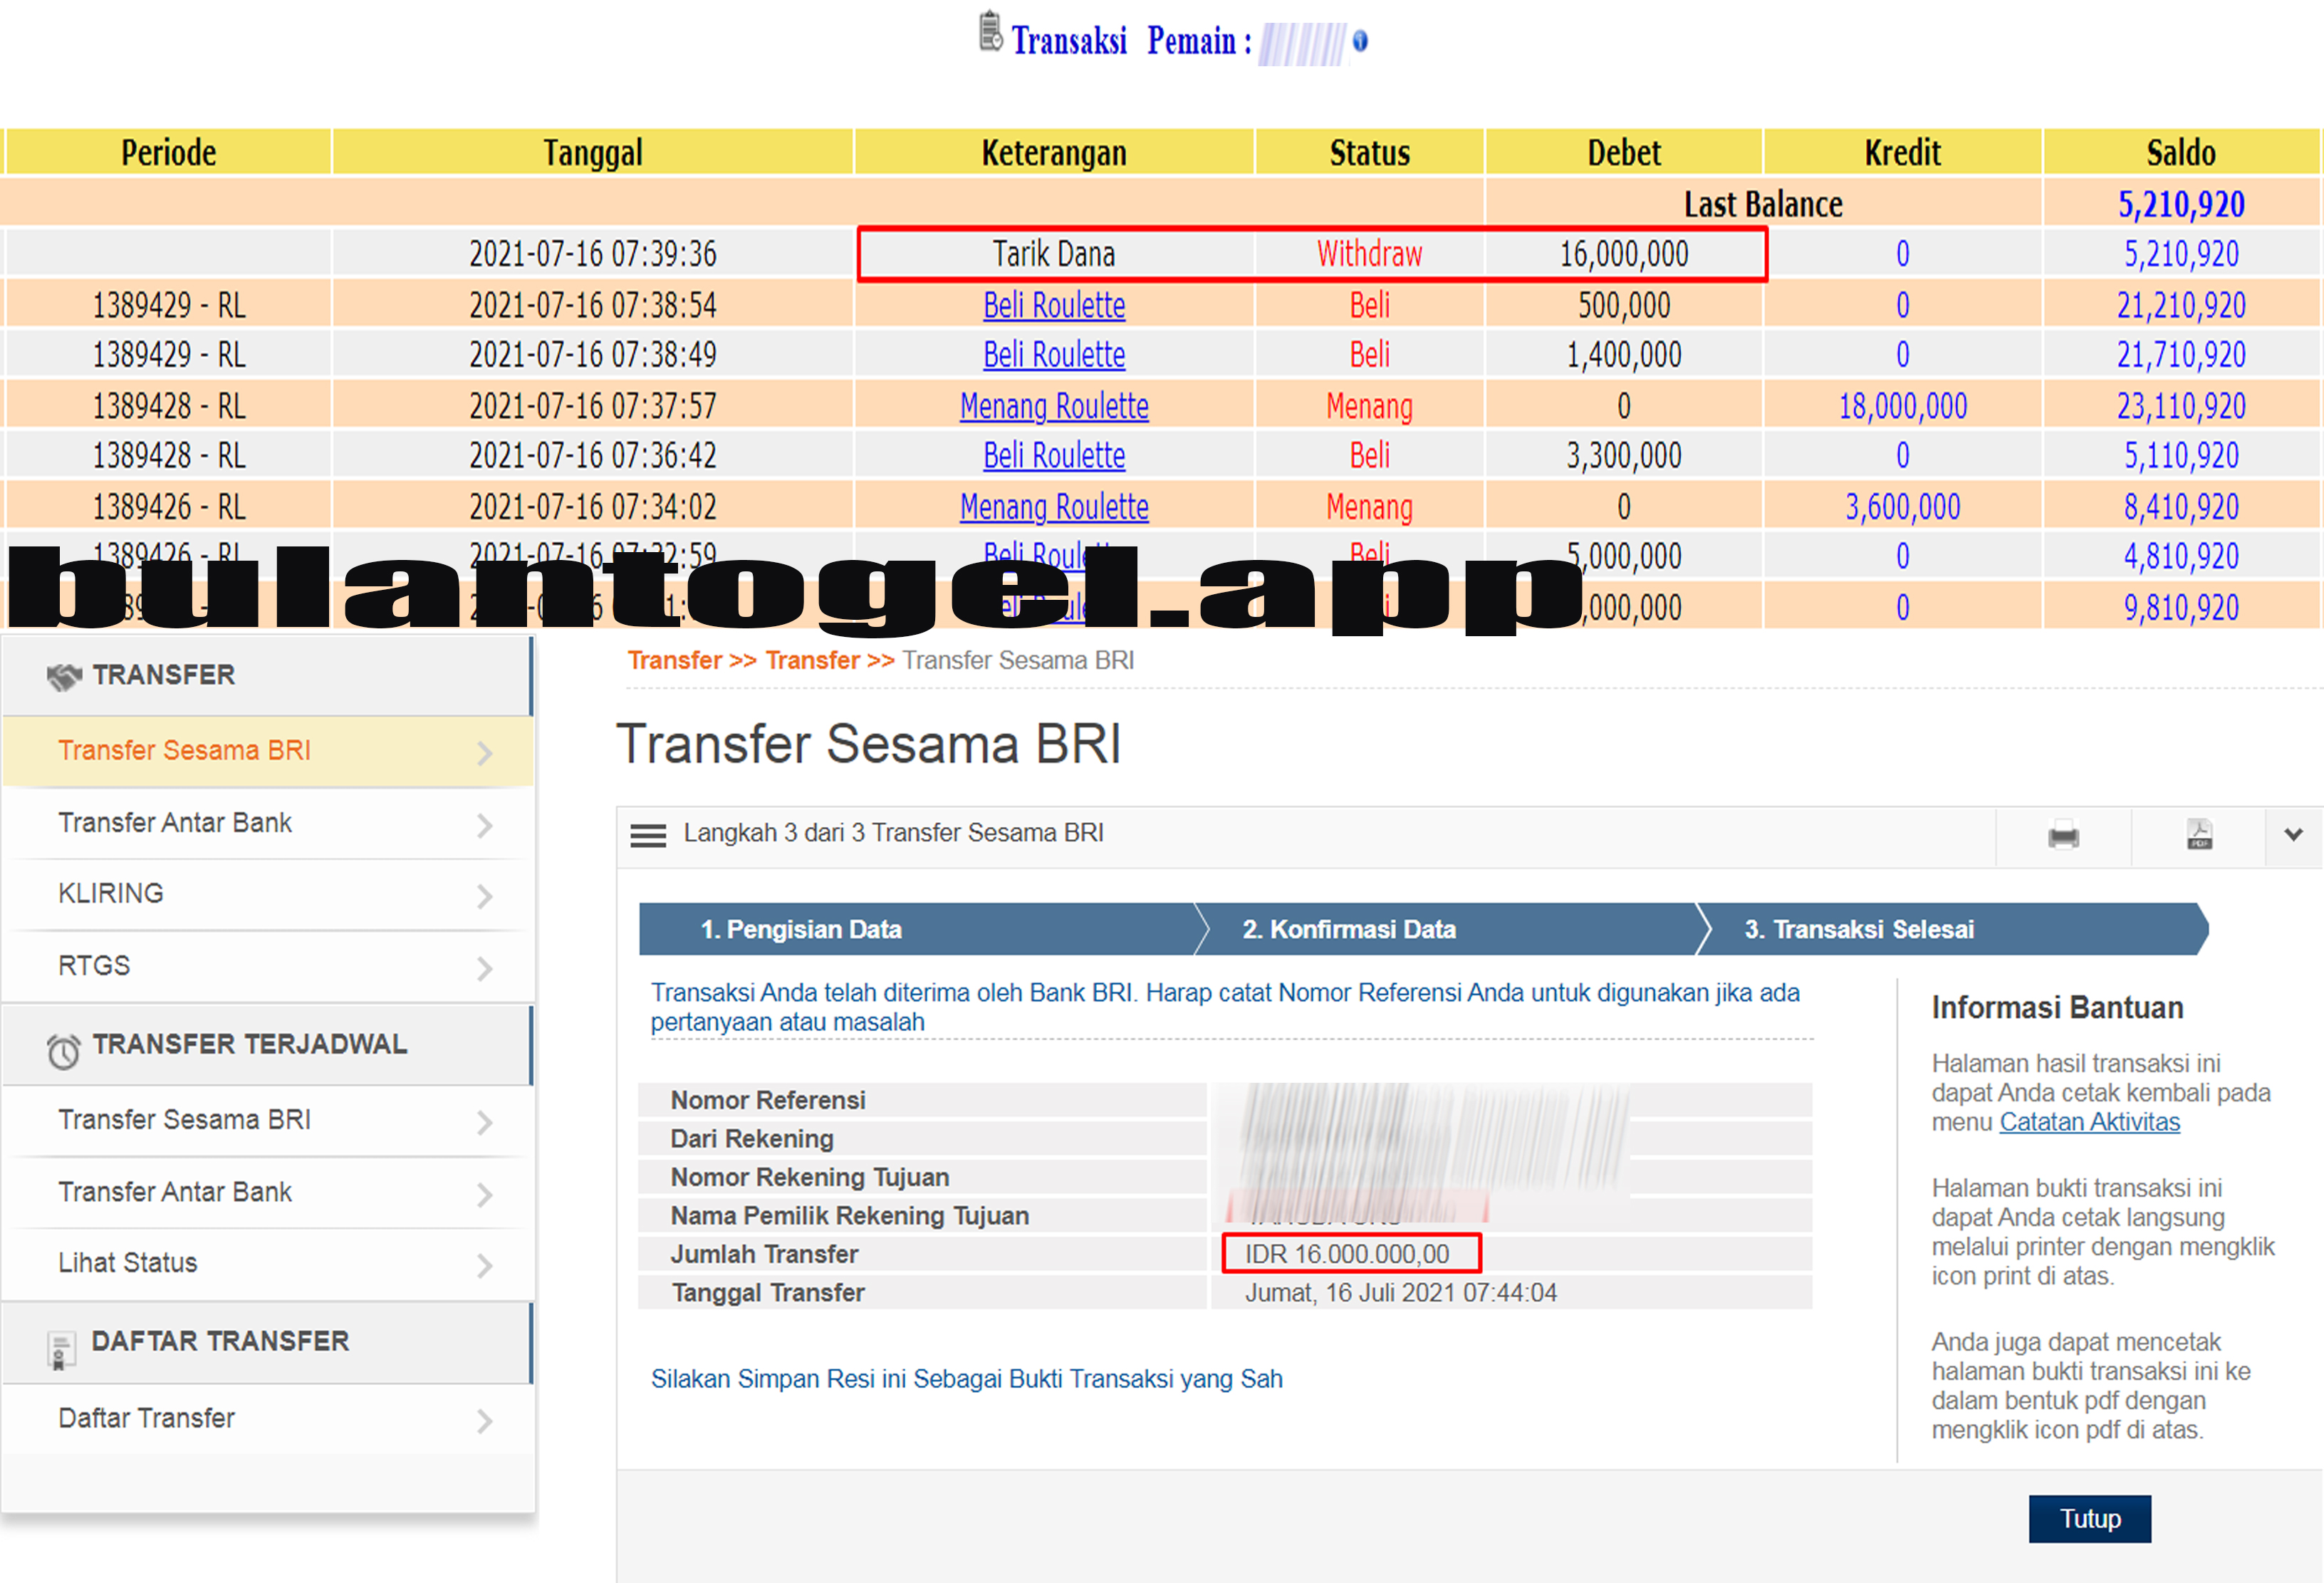The width and height of the screenshot is (2324, 1583).
Task: Select Transfer Sesama BRI under TRANSFER
Action: (x=267, y=751)
